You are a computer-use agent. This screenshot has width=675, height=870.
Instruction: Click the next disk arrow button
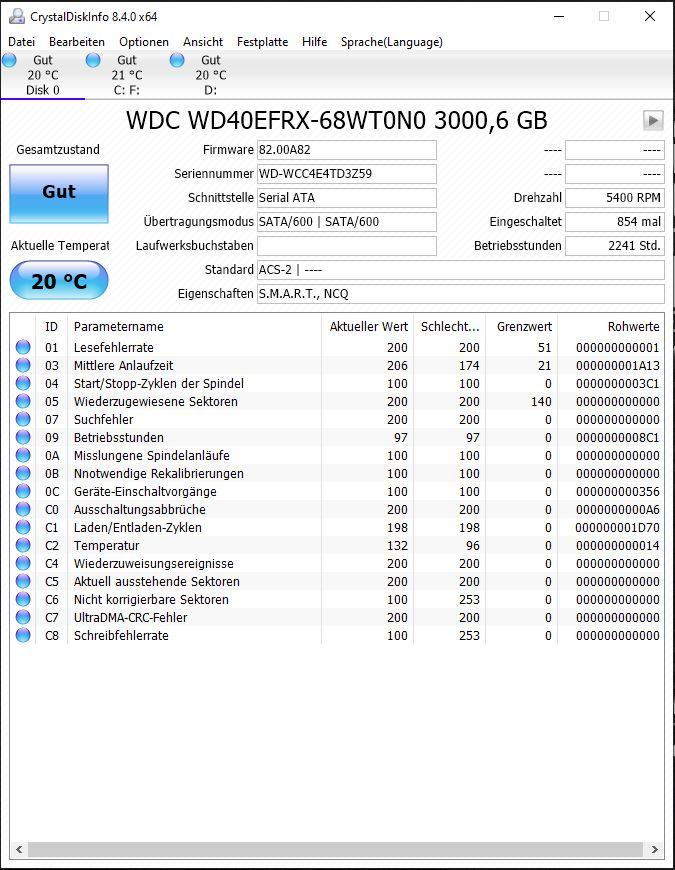(x=653, y=120)
